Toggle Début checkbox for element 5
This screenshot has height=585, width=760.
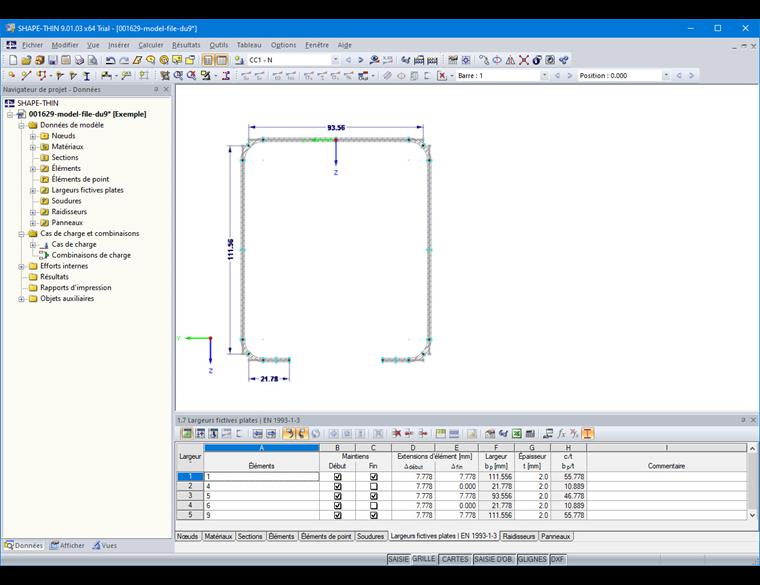tap(337, 496)
